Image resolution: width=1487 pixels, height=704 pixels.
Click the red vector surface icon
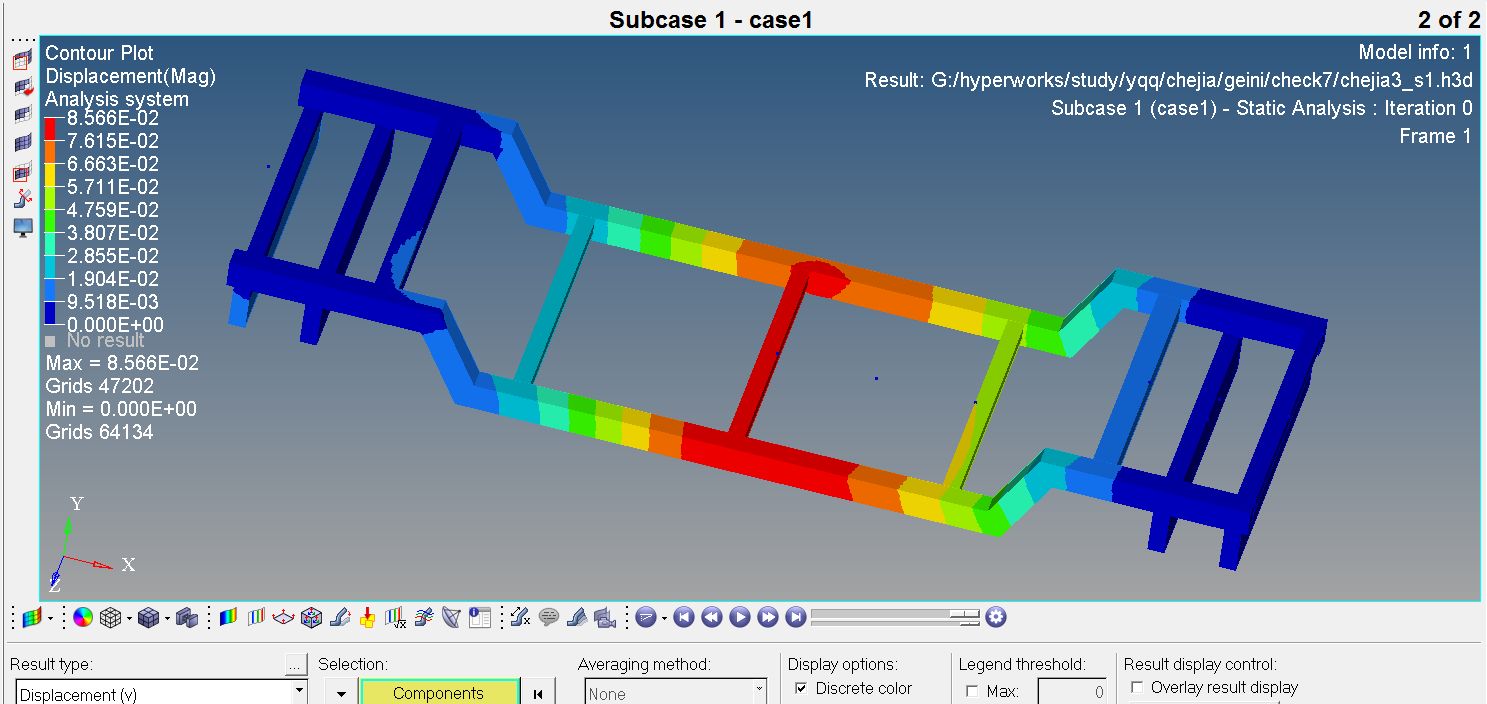pos(284,618)
